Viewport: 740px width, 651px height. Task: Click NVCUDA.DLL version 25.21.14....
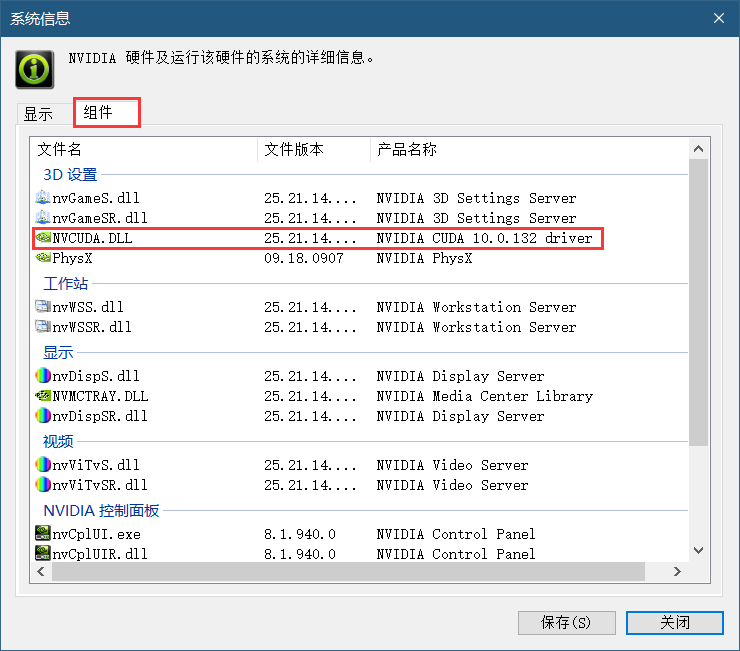(x=310, y=238)
